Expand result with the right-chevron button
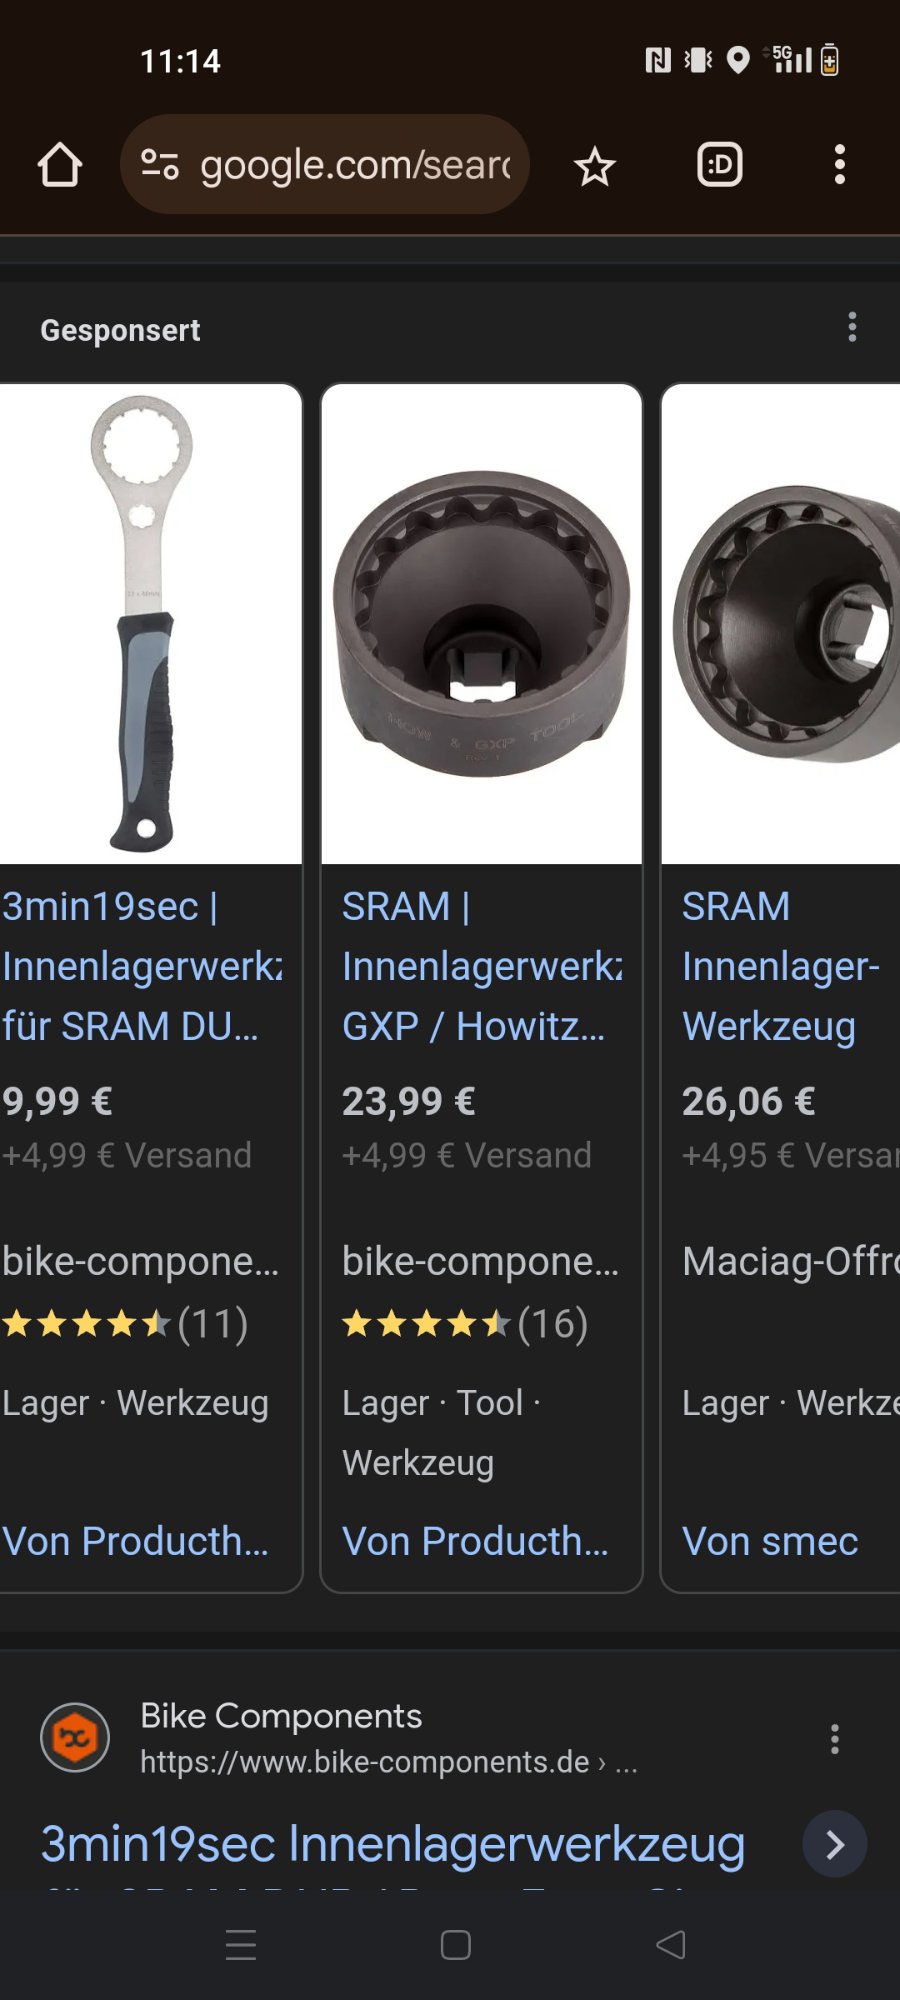Viewport: 900px width, 2000px height. point(835,1844)
